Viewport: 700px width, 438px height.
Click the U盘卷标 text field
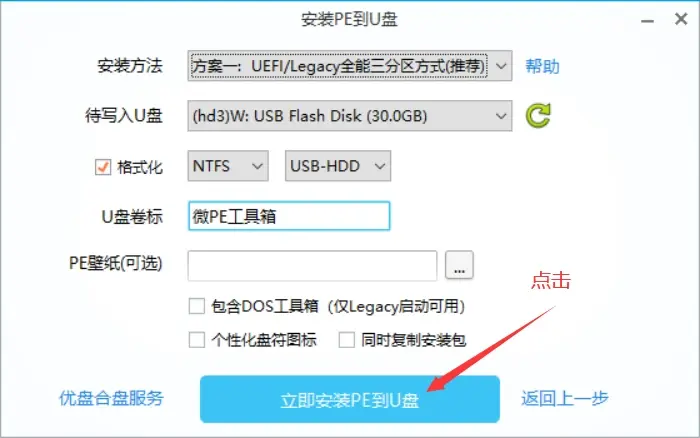coord(289,216)
